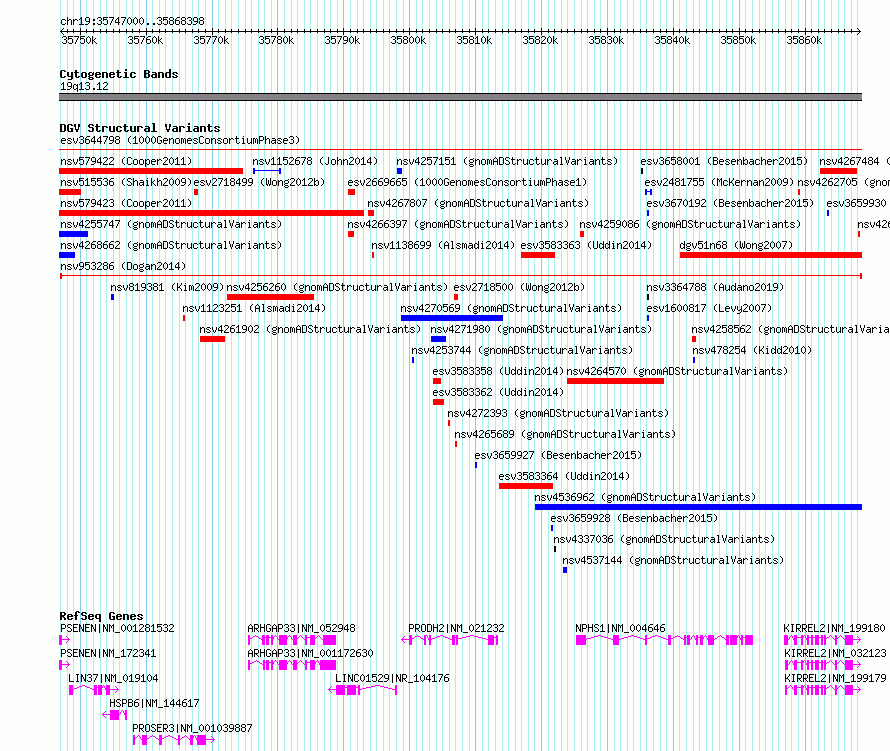Click the red bar under esv3583363 (Uddin2014)
Image resolution: width=890 pixels, height=751 pixels.
pyautogui.click(x=538, y=255)
